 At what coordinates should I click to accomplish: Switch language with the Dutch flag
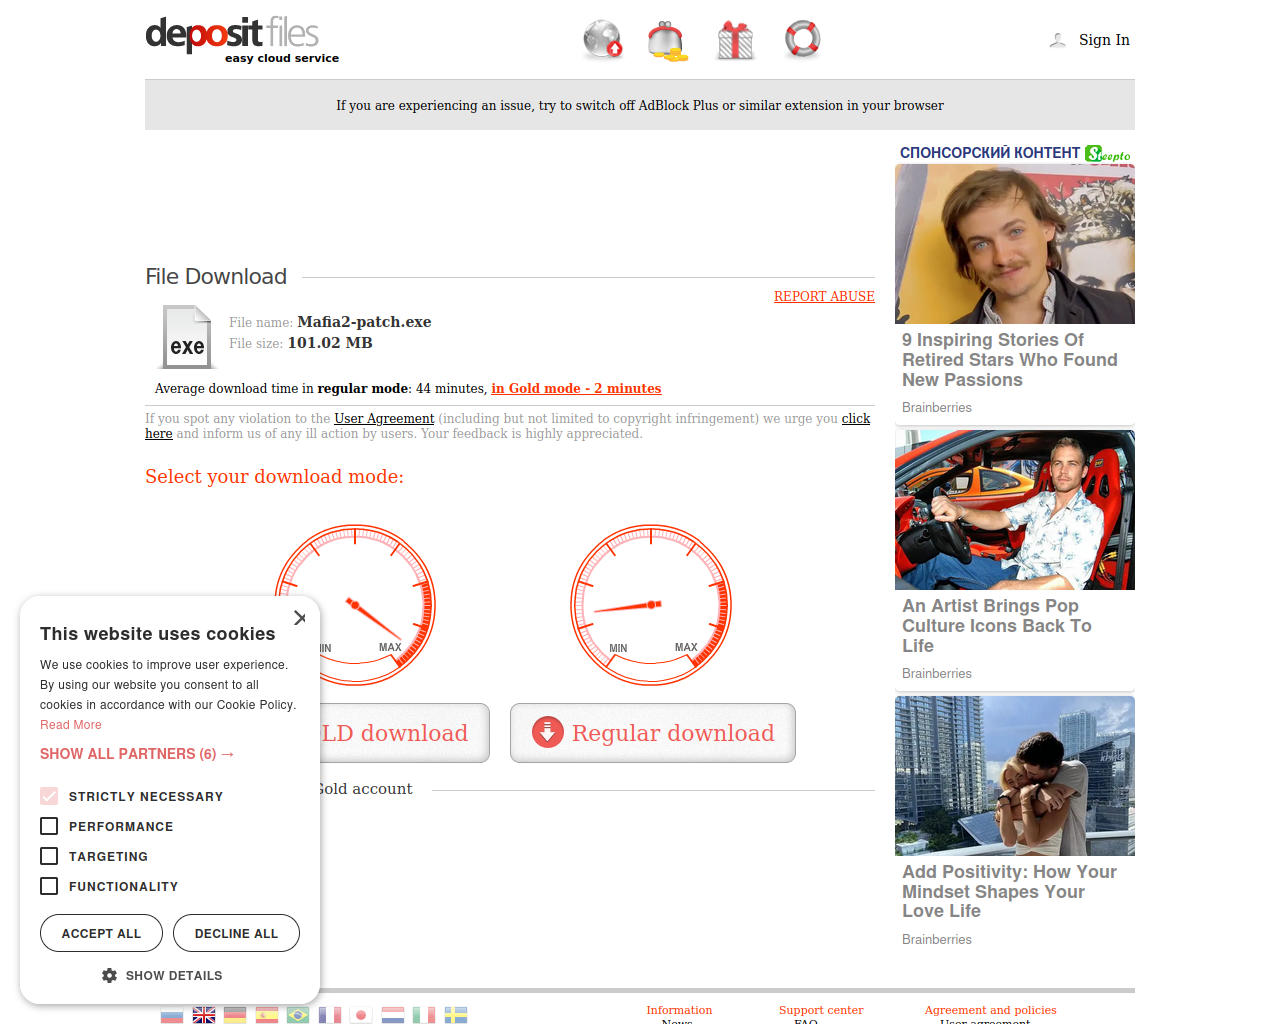click(x=393, y=1015)
